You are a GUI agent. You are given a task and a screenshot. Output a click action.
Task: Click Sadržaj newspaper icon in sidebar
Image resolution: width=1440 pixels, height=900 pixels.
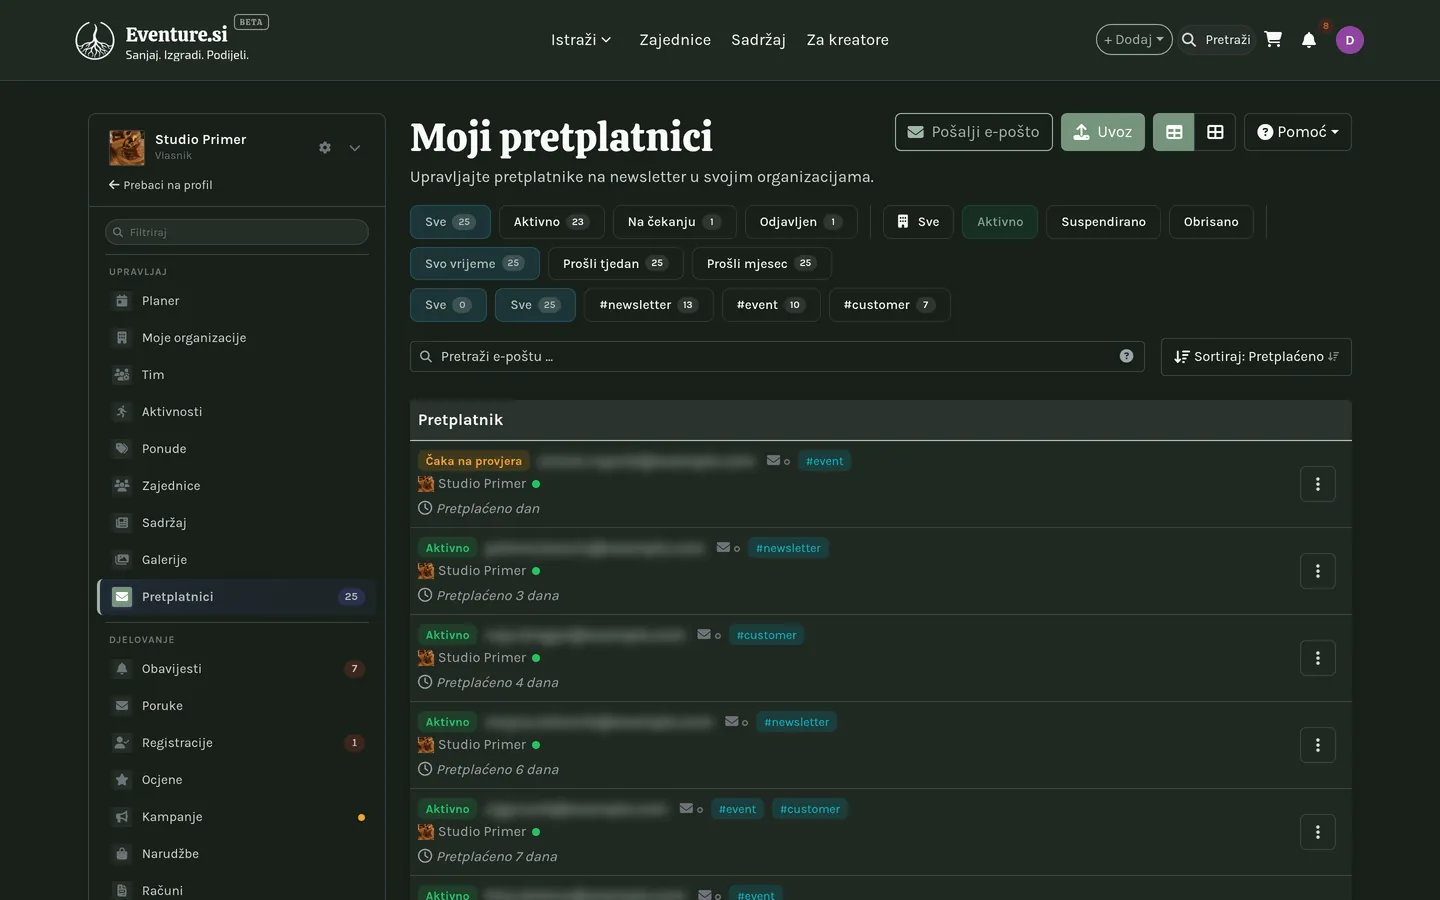point(122,523)
